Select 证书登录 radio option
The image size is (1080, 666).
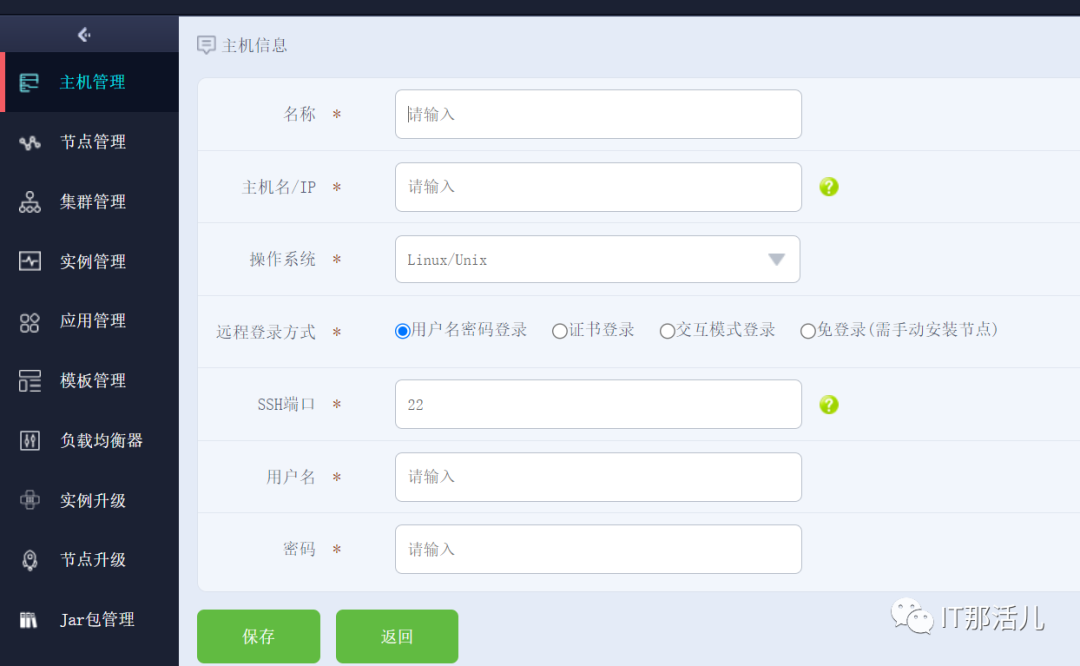559,331
